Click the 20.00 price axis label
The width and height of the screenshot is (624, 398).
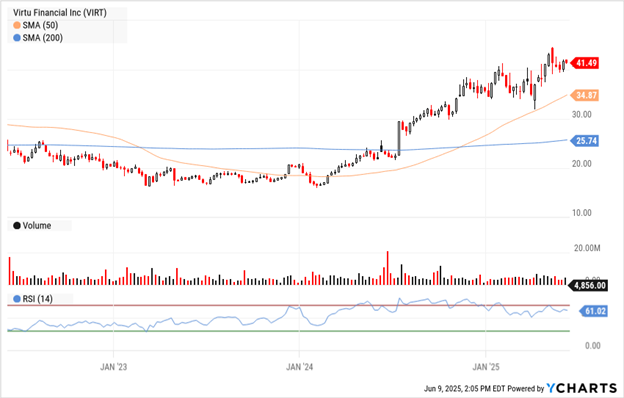[582, 164]
